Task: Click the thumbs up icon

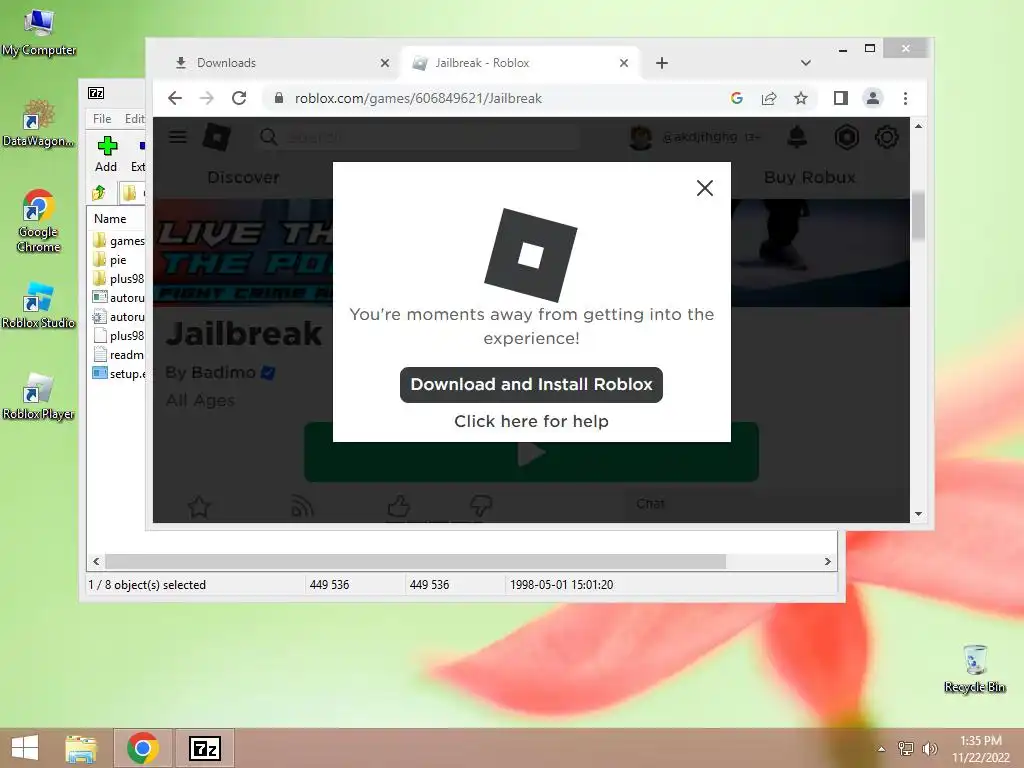Action: (x=399, y=506)
